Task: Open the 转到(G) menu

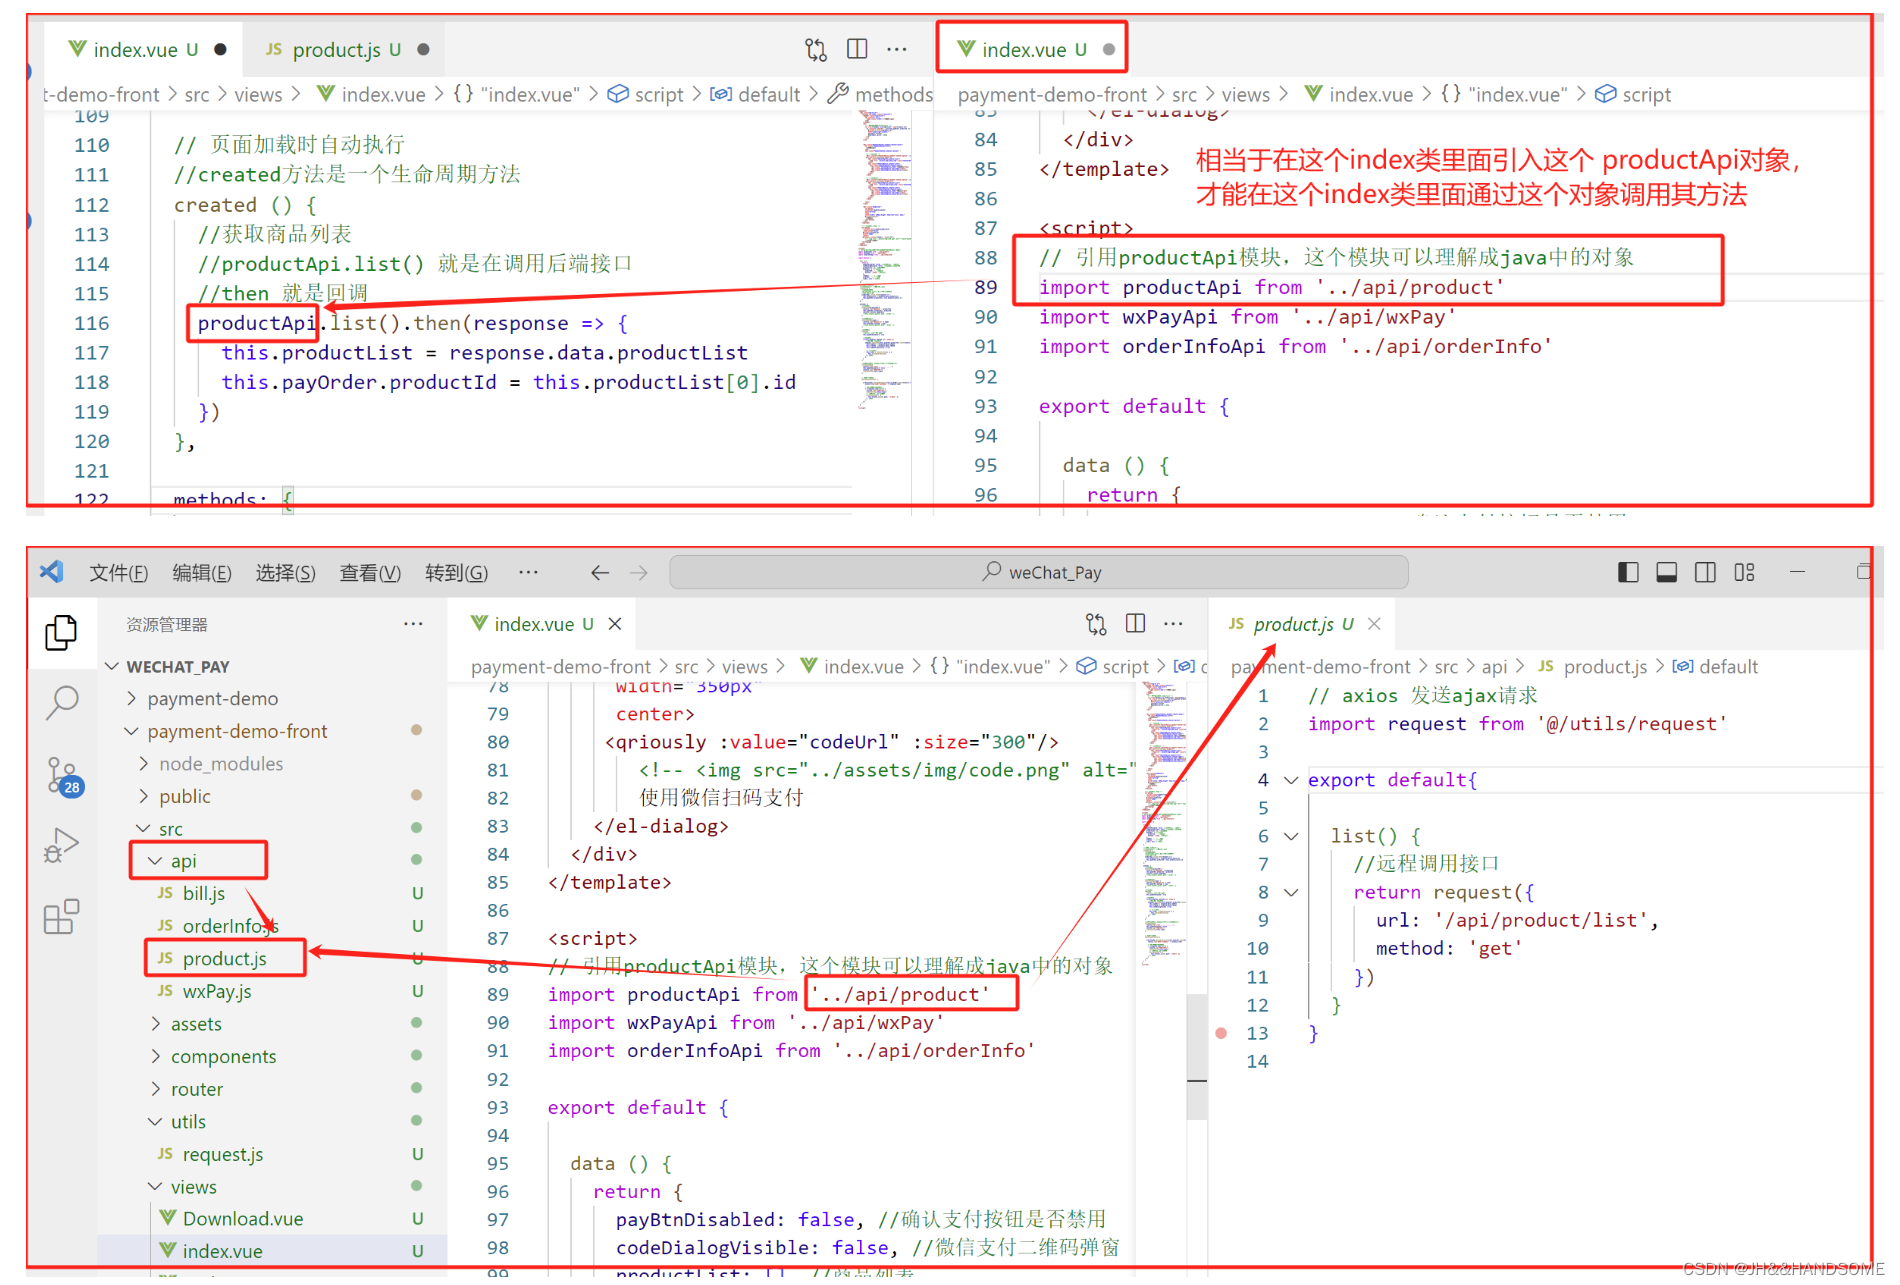Action: pos(456,572)
